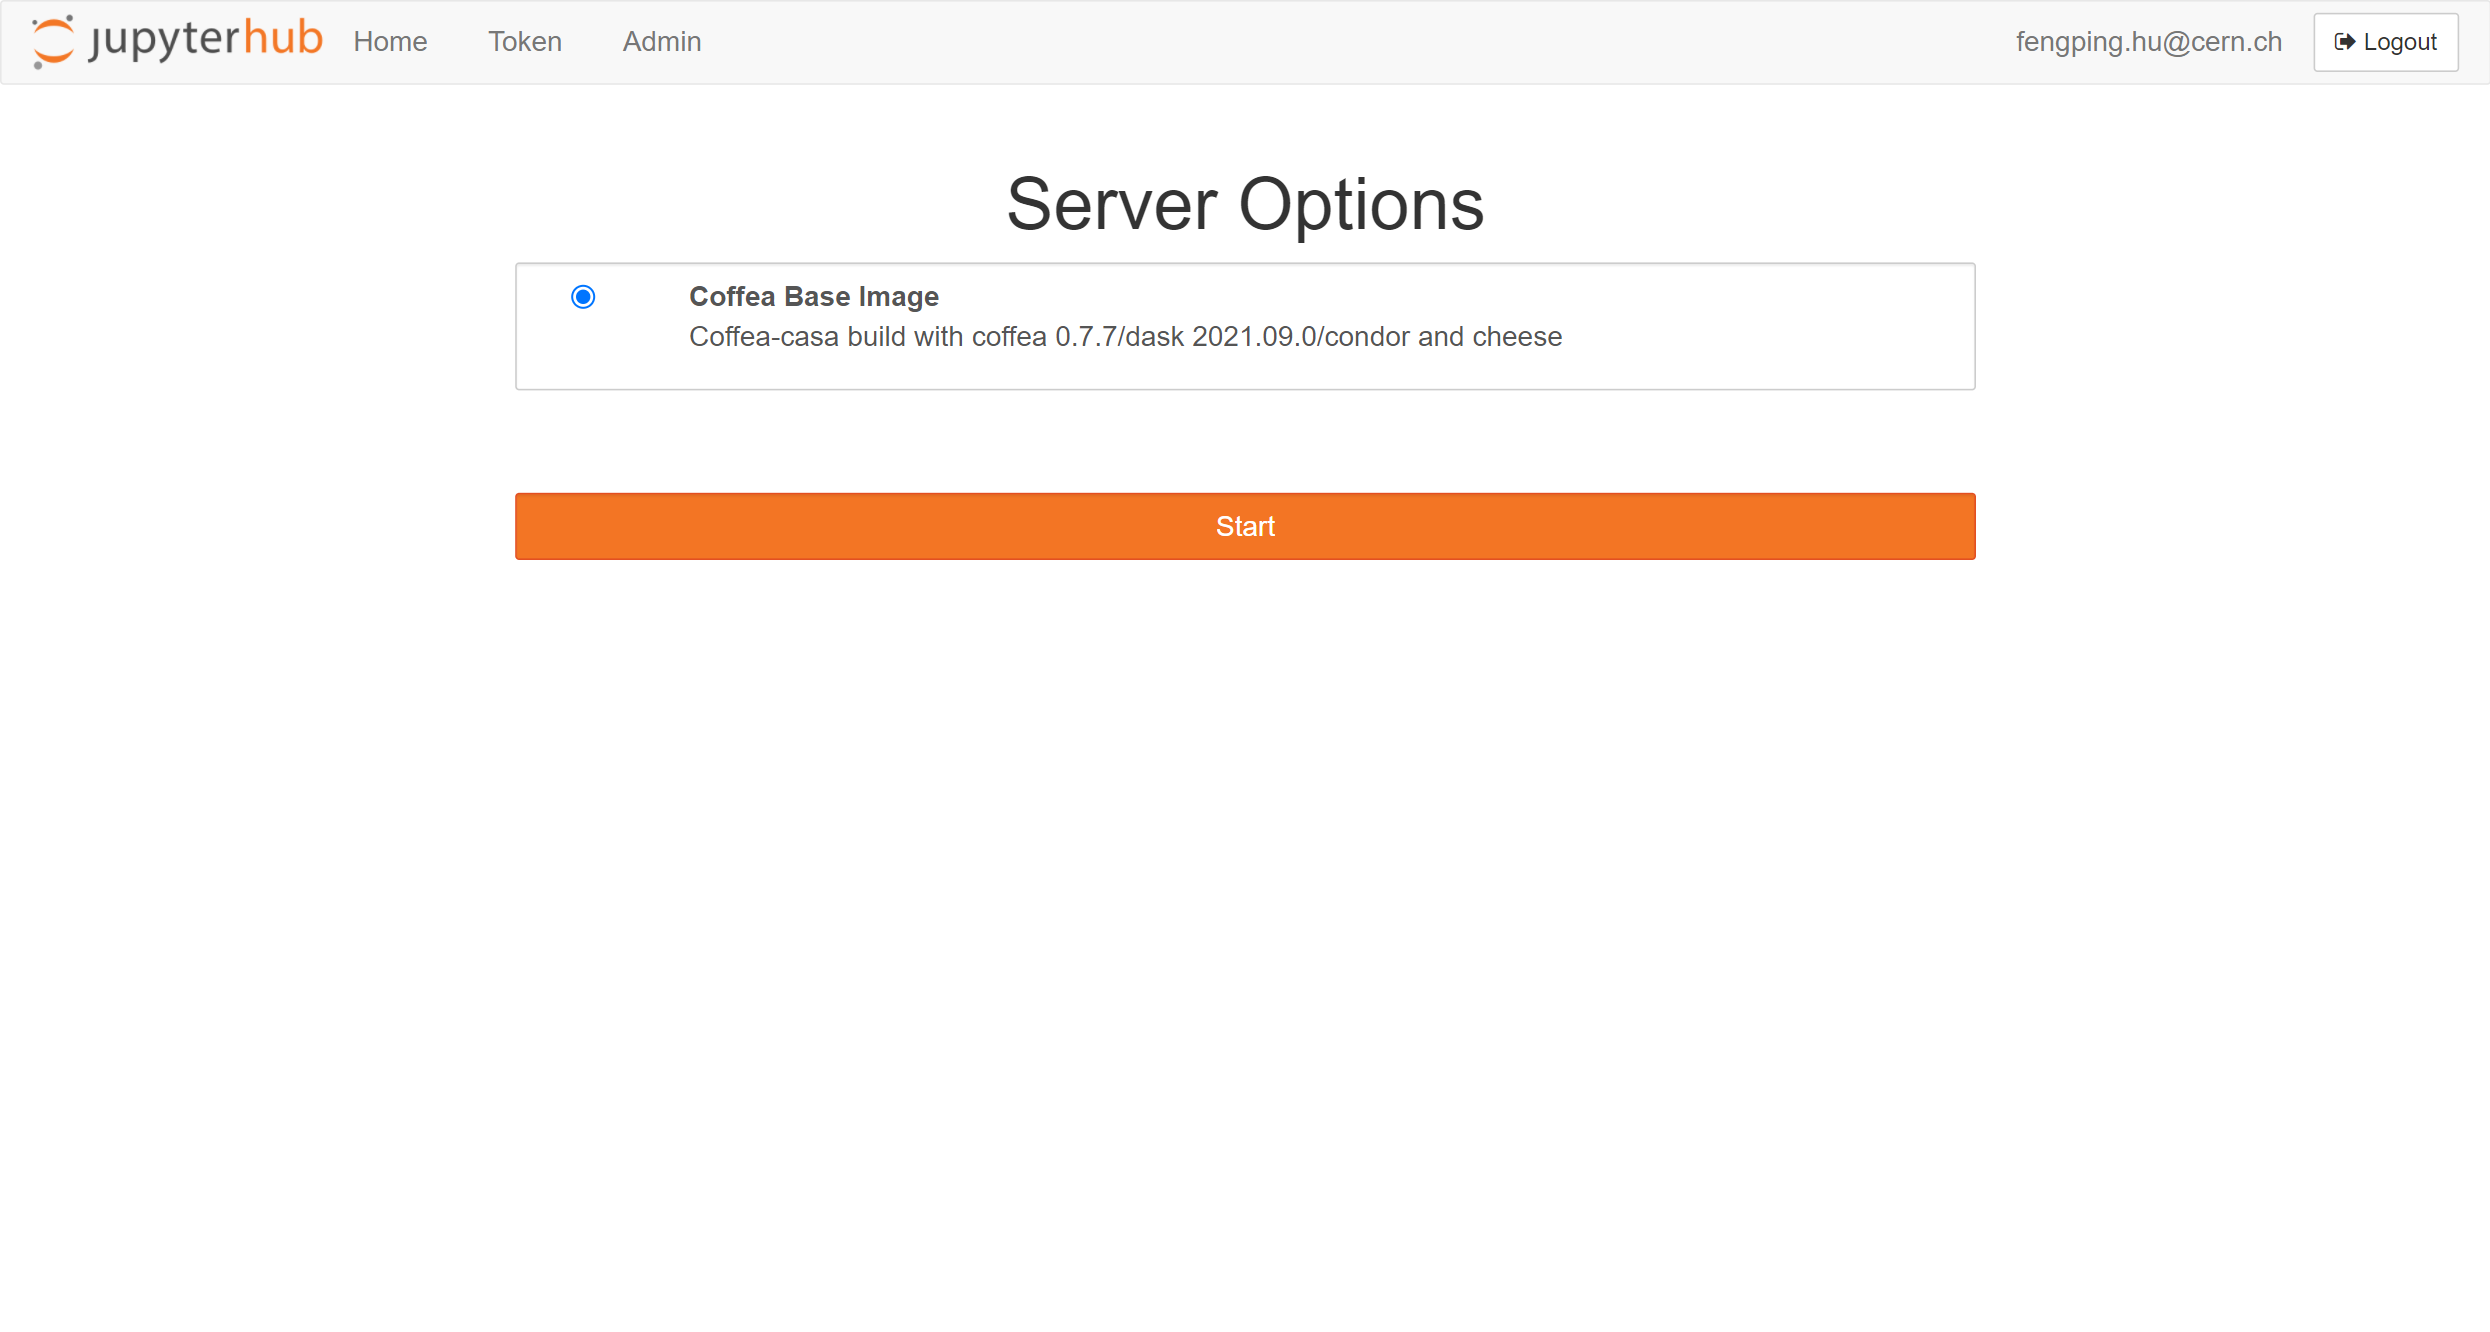The width and height of the screenshot is (2490, 1332).
Task: Click the Coffea Base Image bold label
Action: coord(813,297)
